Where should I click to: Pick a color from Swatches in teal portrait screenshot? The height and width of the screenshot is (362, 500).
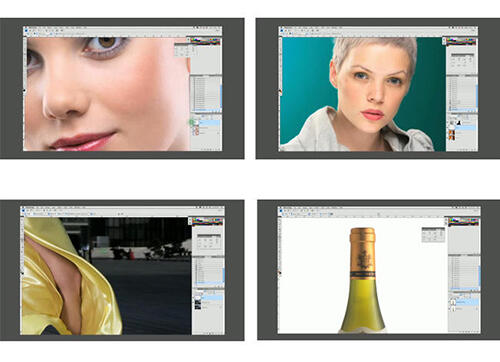pyautogui.click(x=461, y=42)
